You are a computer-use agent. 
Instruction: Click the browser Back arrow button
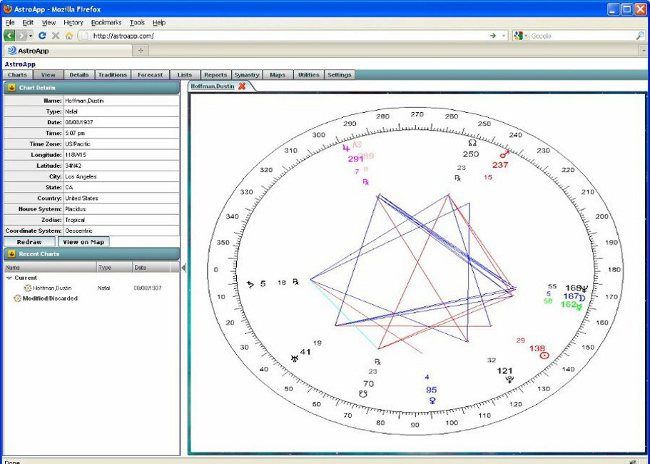pyautogui.click(x=10, y=35)
